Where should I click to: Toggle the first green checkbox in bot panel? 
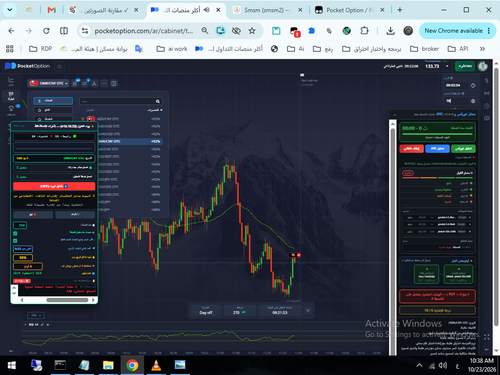click(x=15, y=234)
